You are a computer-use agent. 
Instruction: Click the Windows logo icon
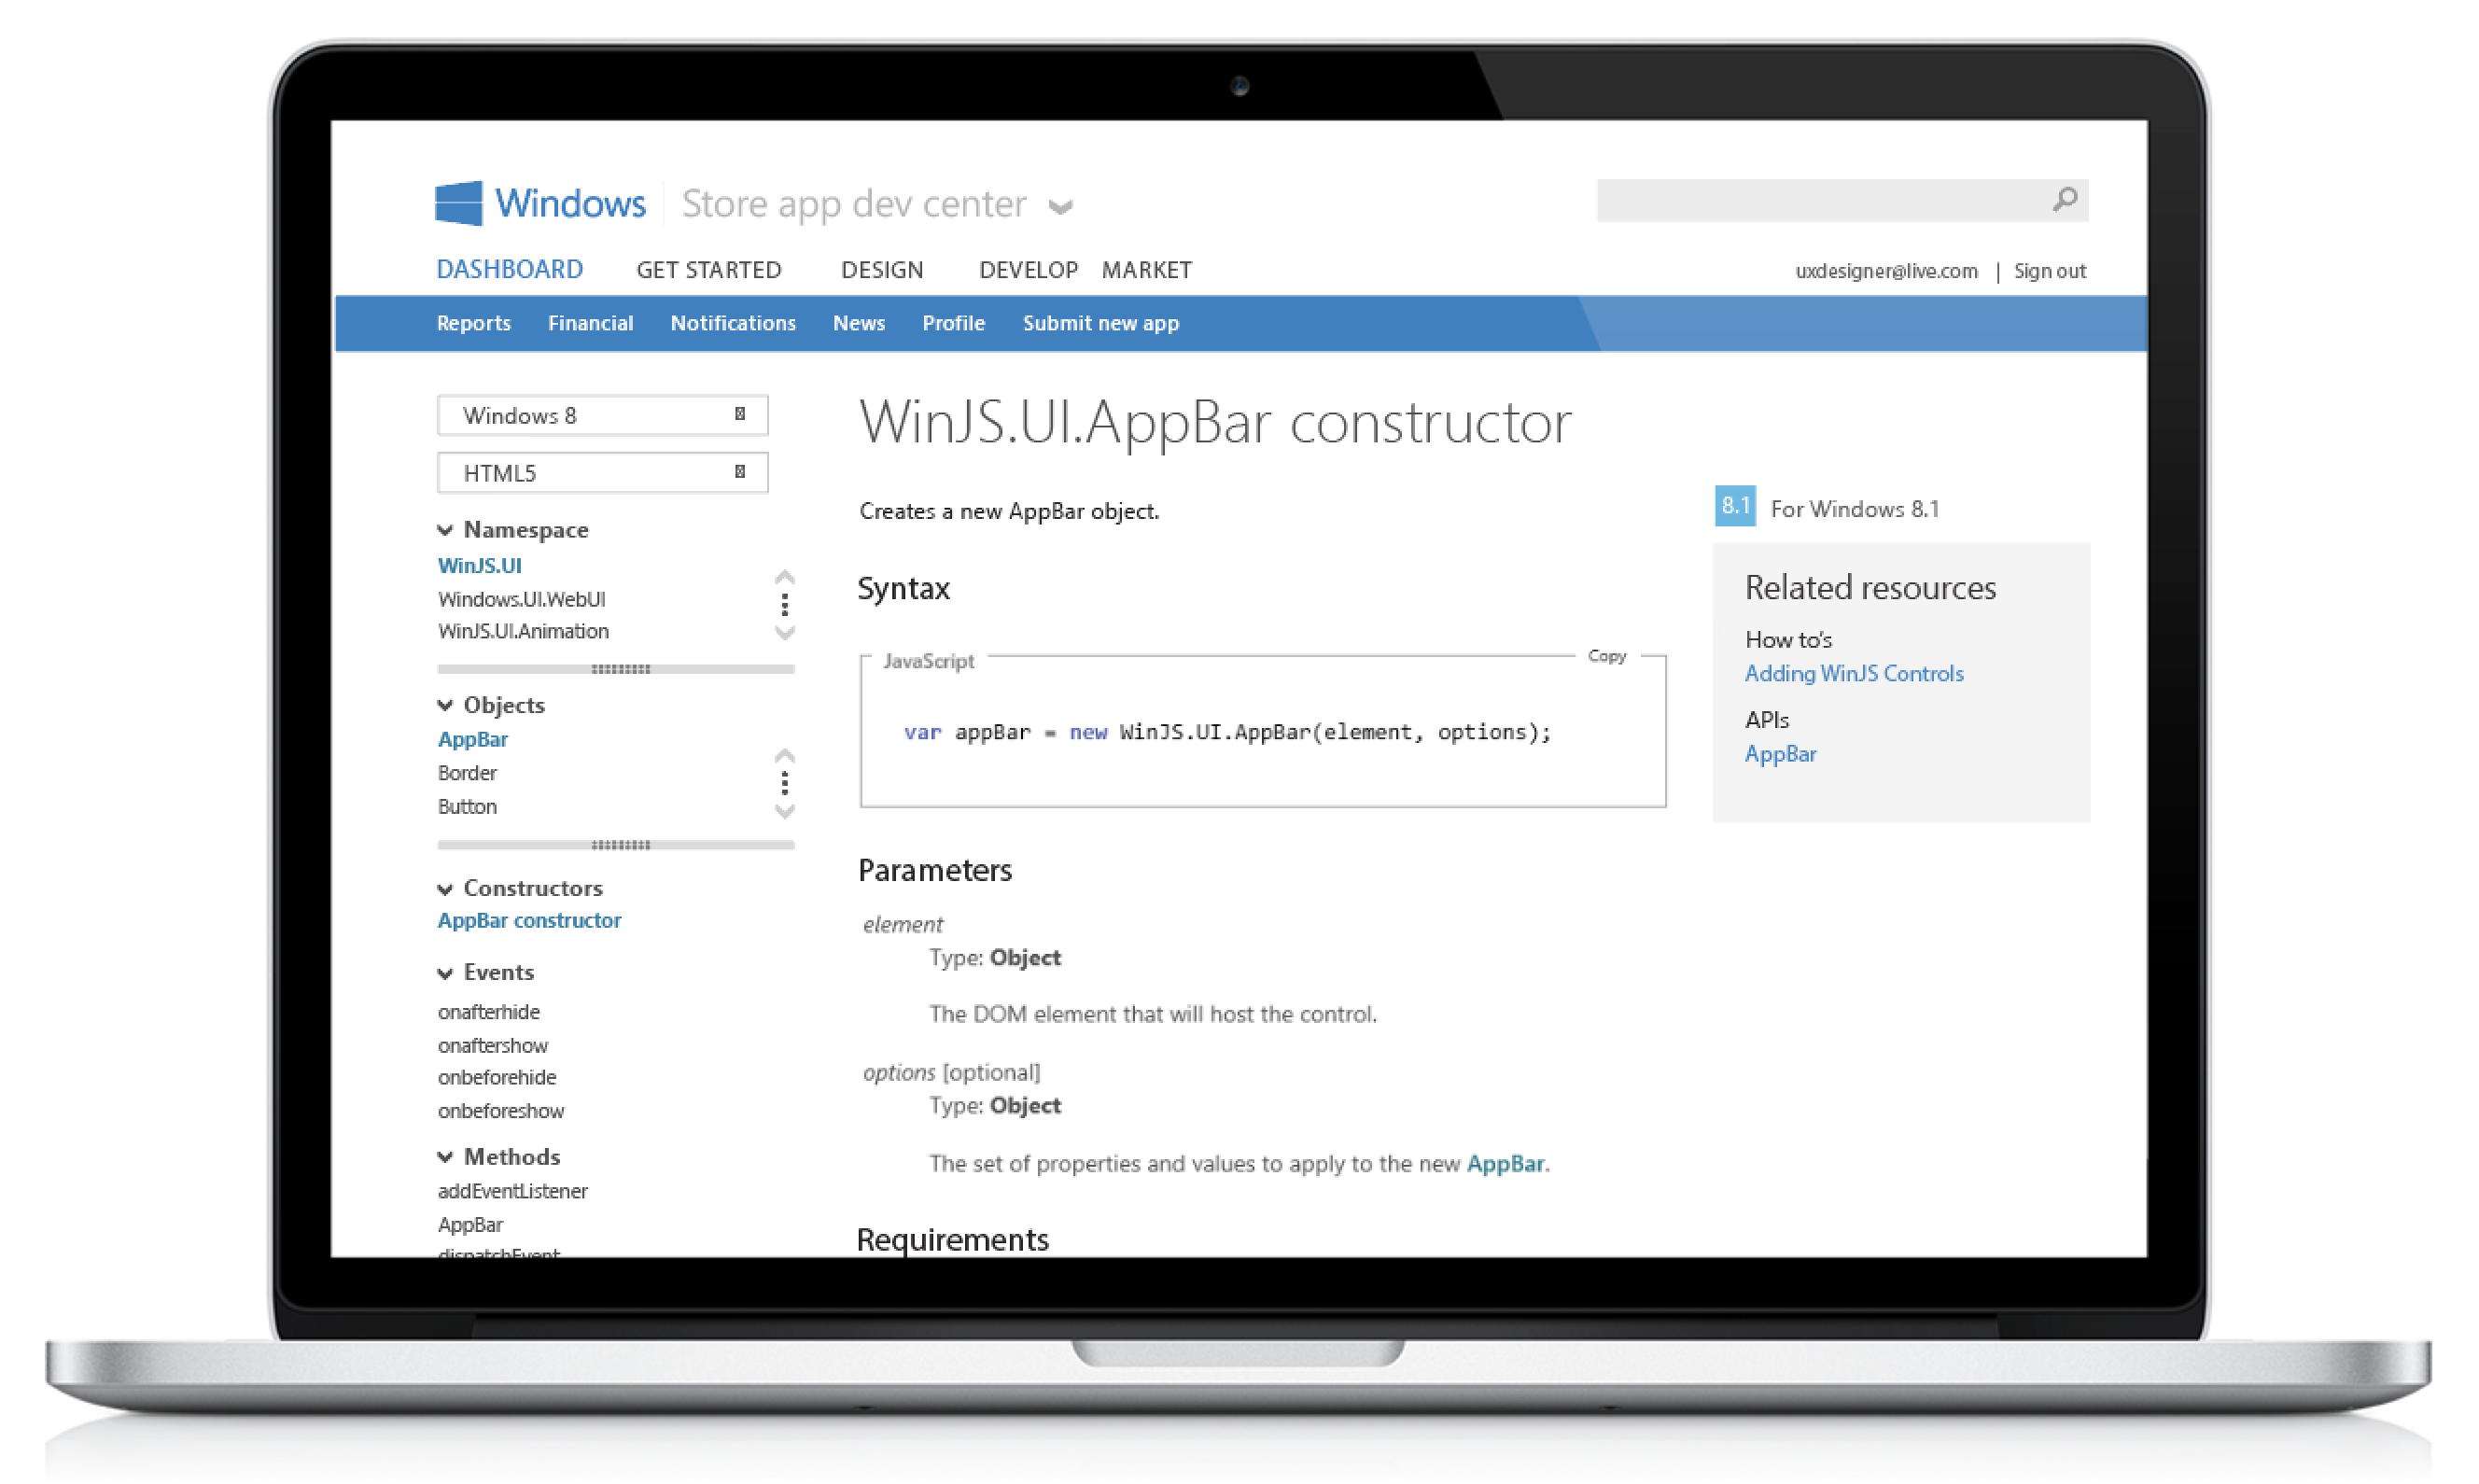click(459, 203)
